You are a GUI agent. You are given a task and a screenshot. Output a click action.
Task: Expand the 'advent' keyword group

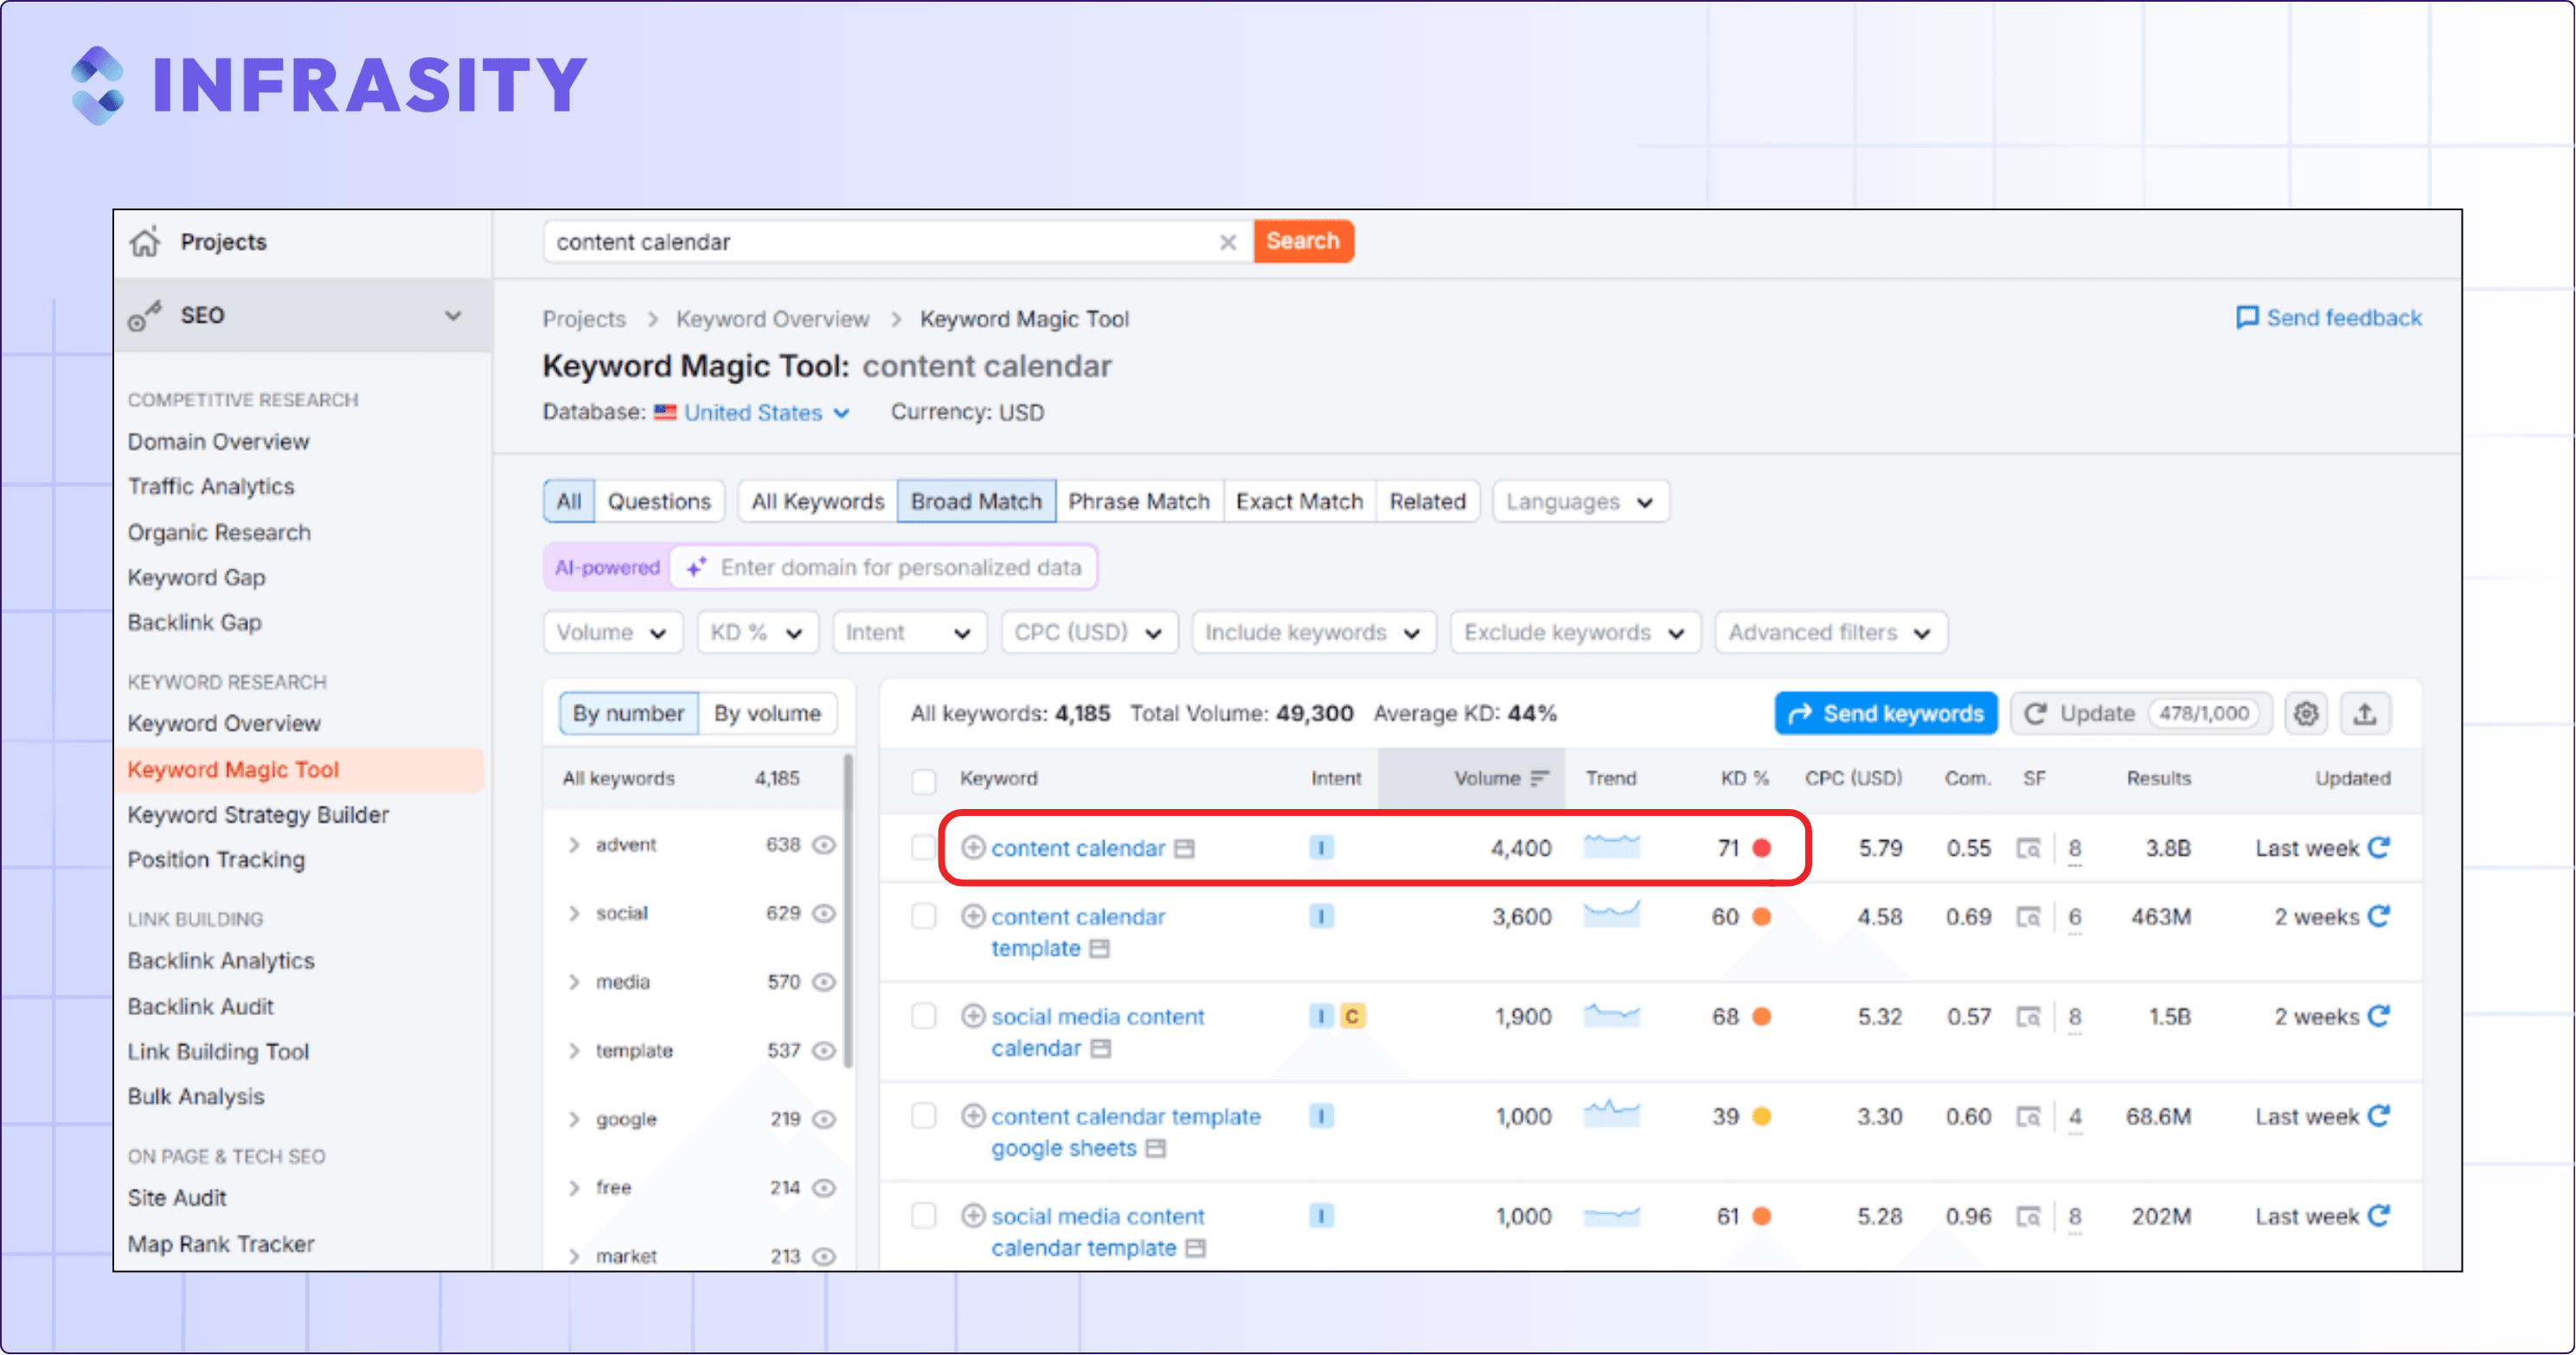tap(574, 845)
